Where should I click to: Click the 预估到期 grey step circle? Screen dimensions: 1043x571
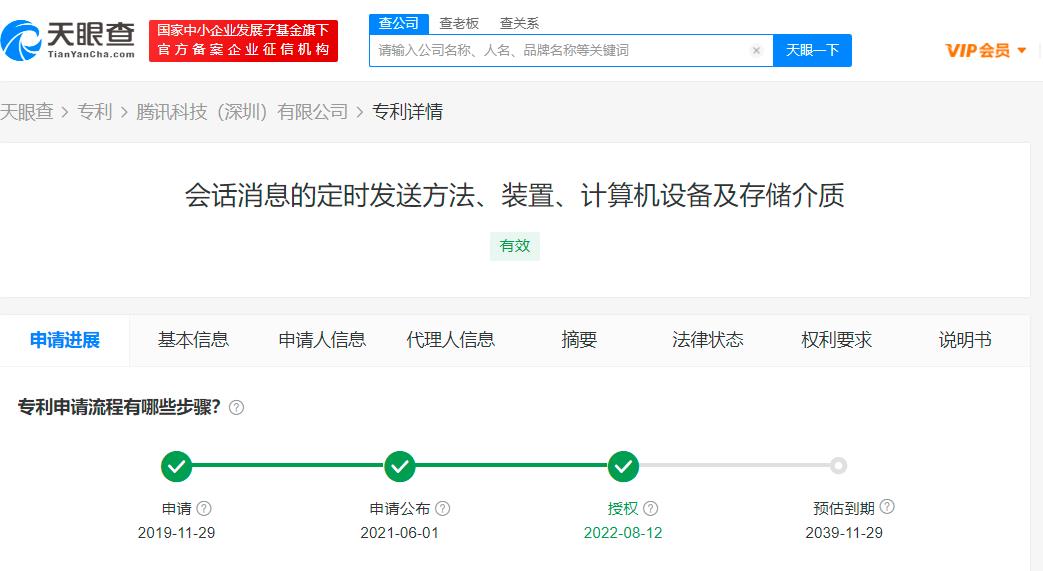pyautogui.click(x=839, y=466)
